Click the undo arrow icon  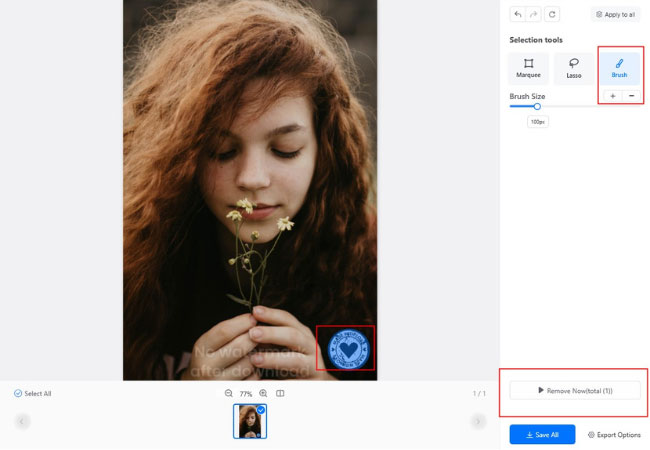click(x=517, y=14)
